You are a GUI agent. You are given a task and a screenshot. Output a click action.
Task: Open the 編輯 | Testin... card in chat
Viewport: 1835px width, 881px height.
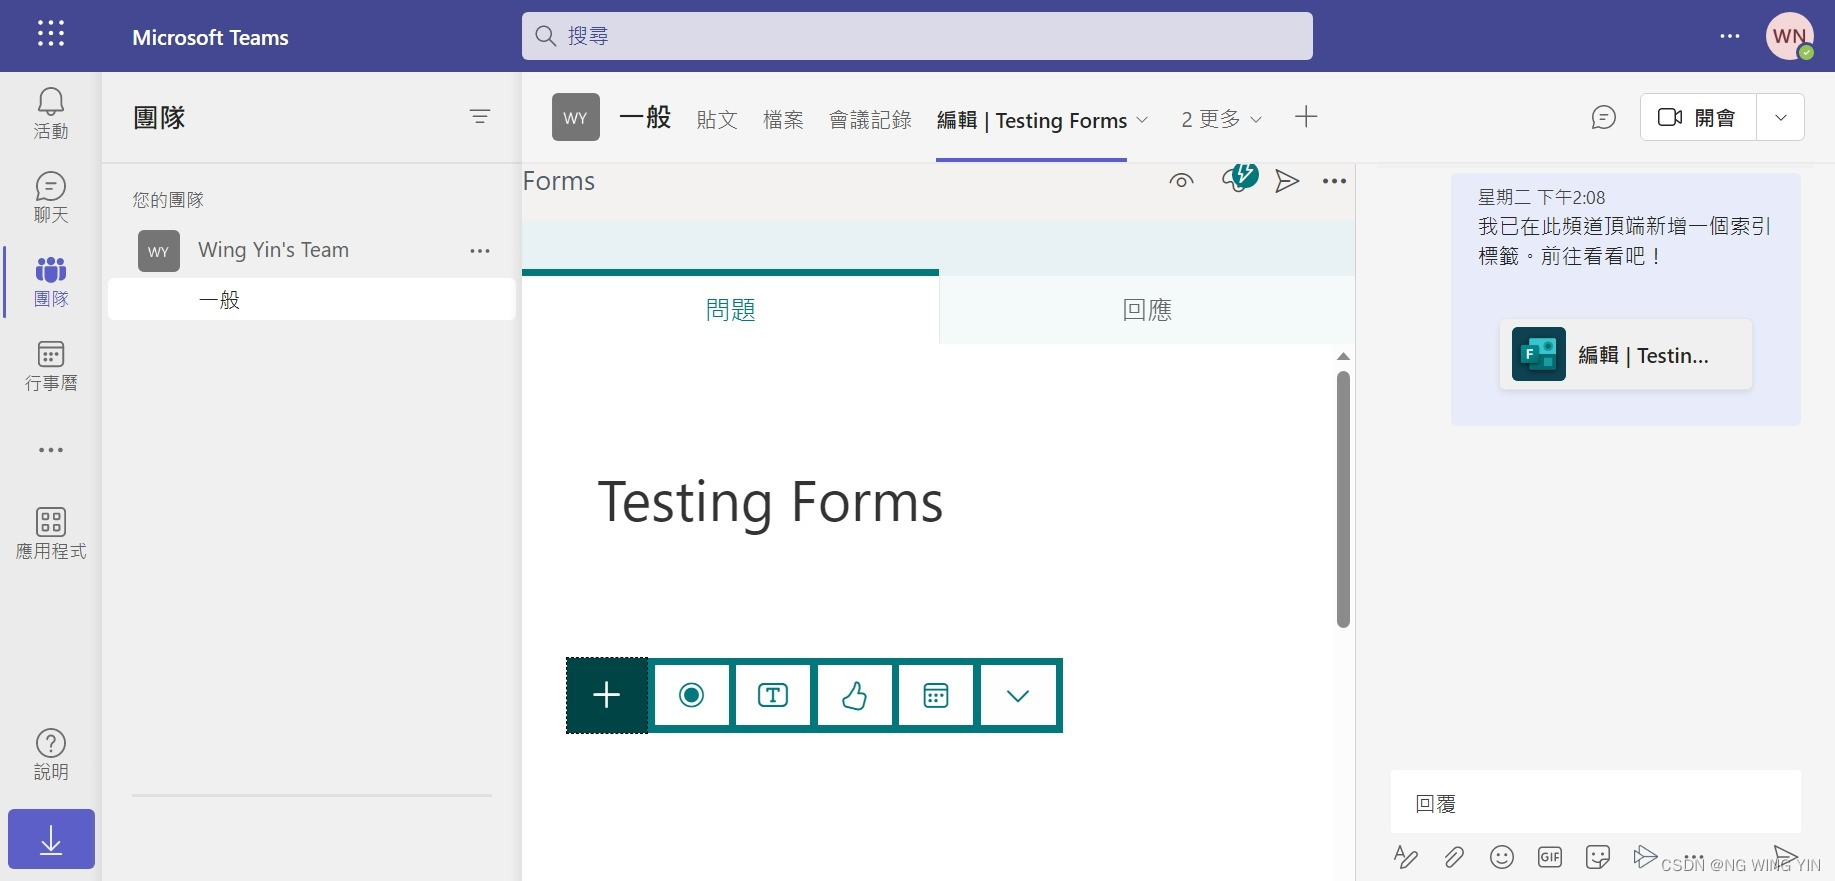1626,355
